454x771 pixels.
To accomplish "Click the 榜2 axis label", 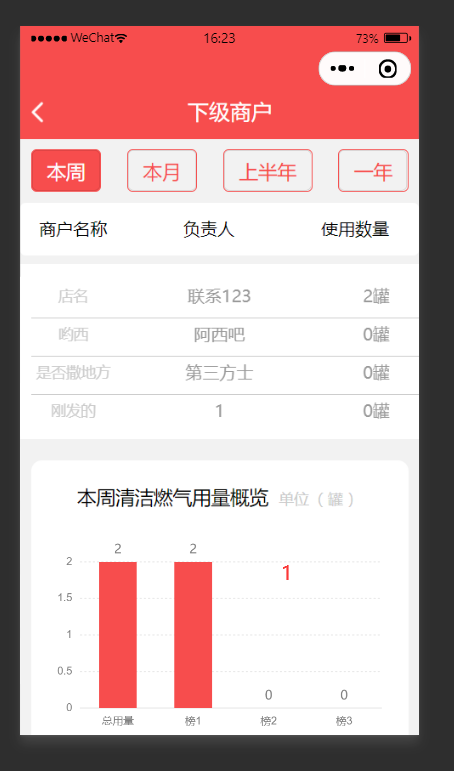I will [x=269, y=721].
